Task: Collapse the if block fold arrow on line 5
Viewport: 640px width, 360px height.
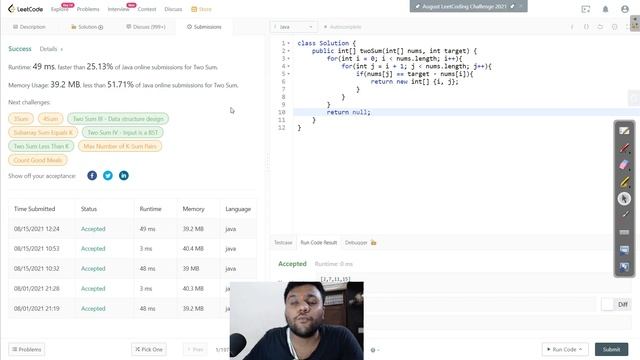Action: tap(289, 74)
